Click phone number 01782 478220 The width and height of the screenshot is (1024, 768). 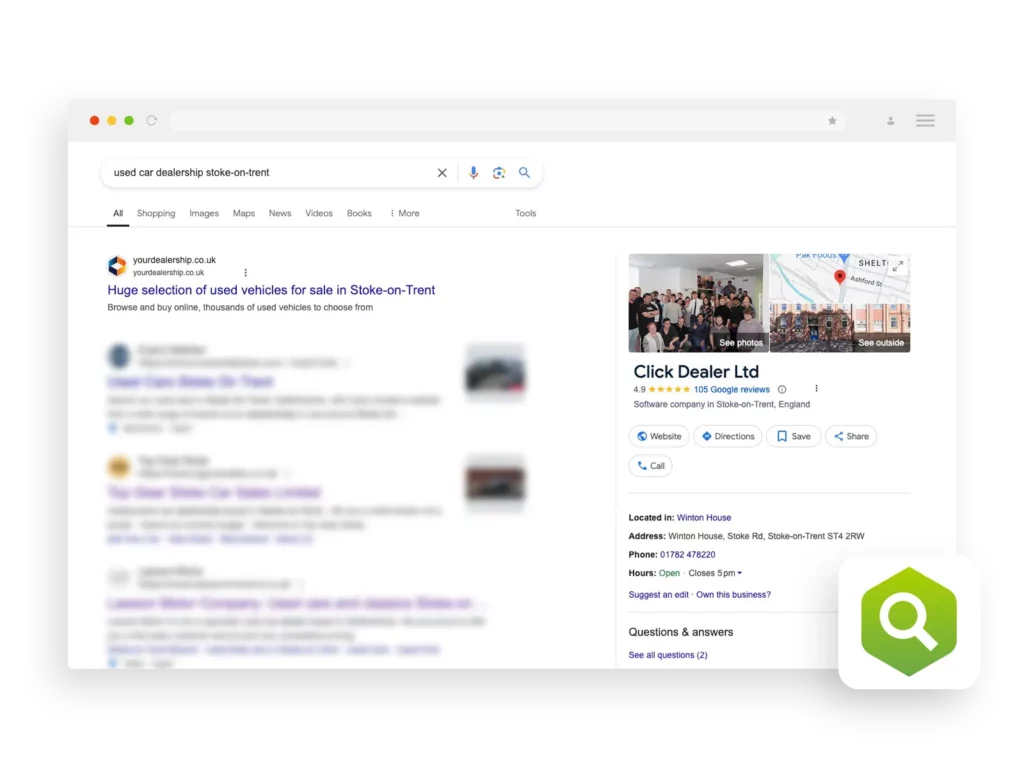pyautogui.click(x=688, y=555)
